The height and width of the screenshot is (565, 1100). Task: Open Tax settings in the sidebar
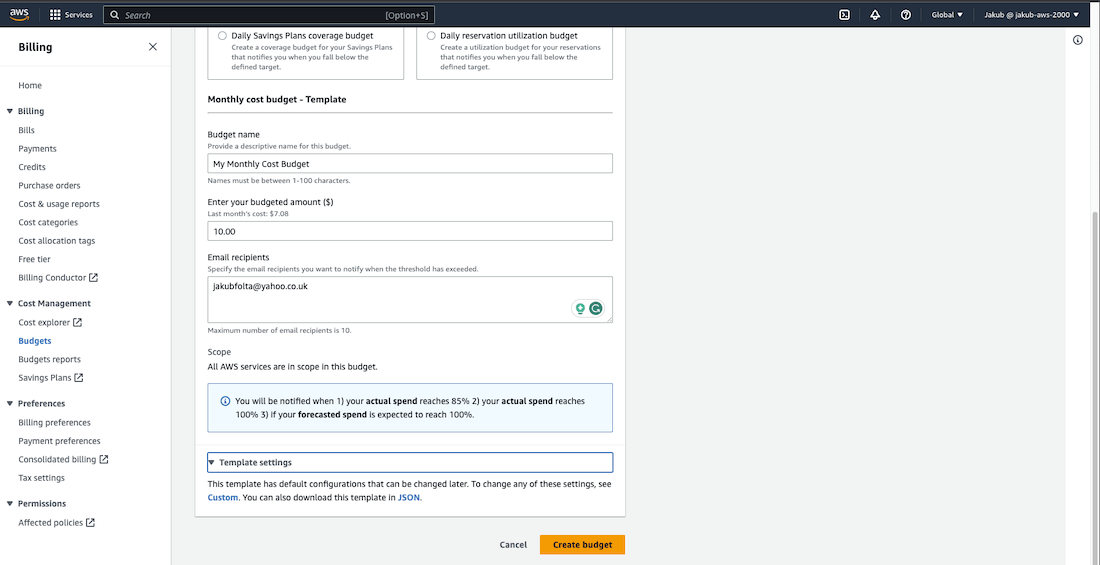tap(41, 478)
